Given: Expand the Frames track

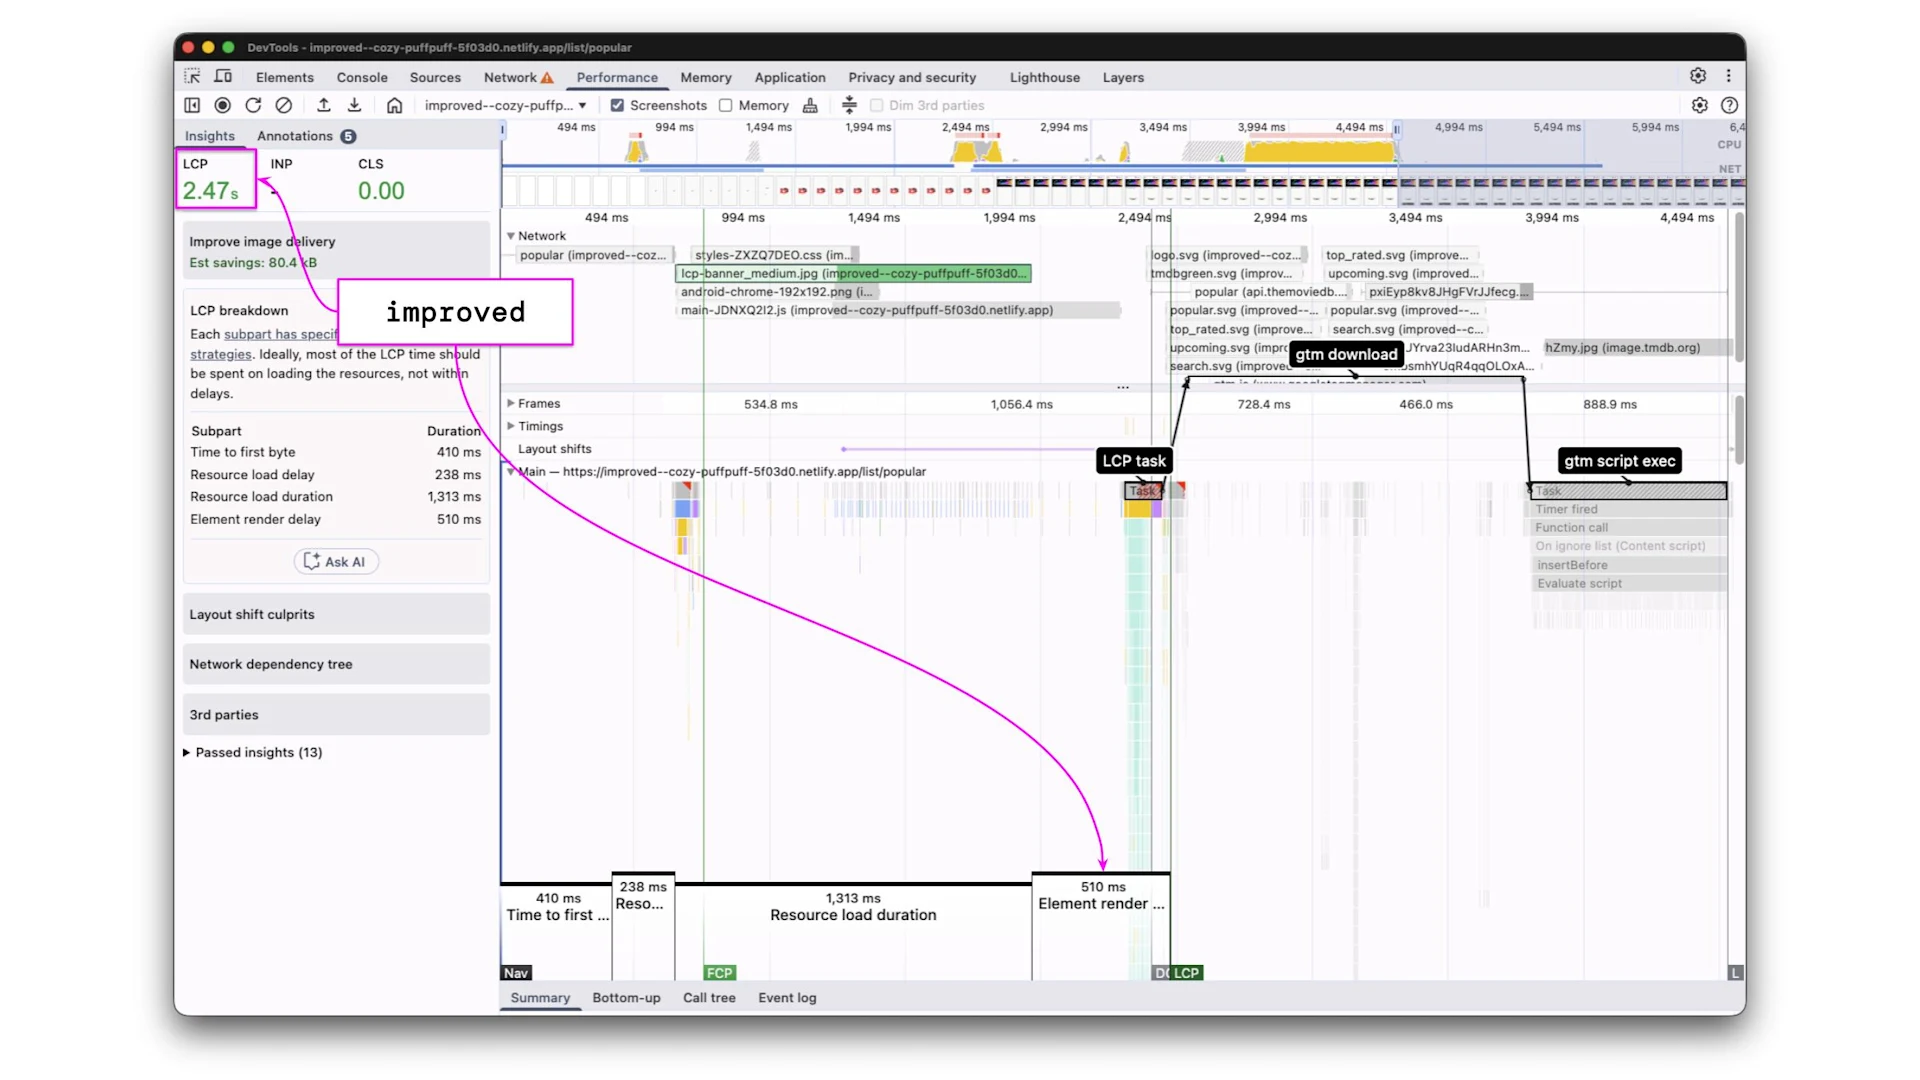Looking at the screenshot, I should coord(511,404).
